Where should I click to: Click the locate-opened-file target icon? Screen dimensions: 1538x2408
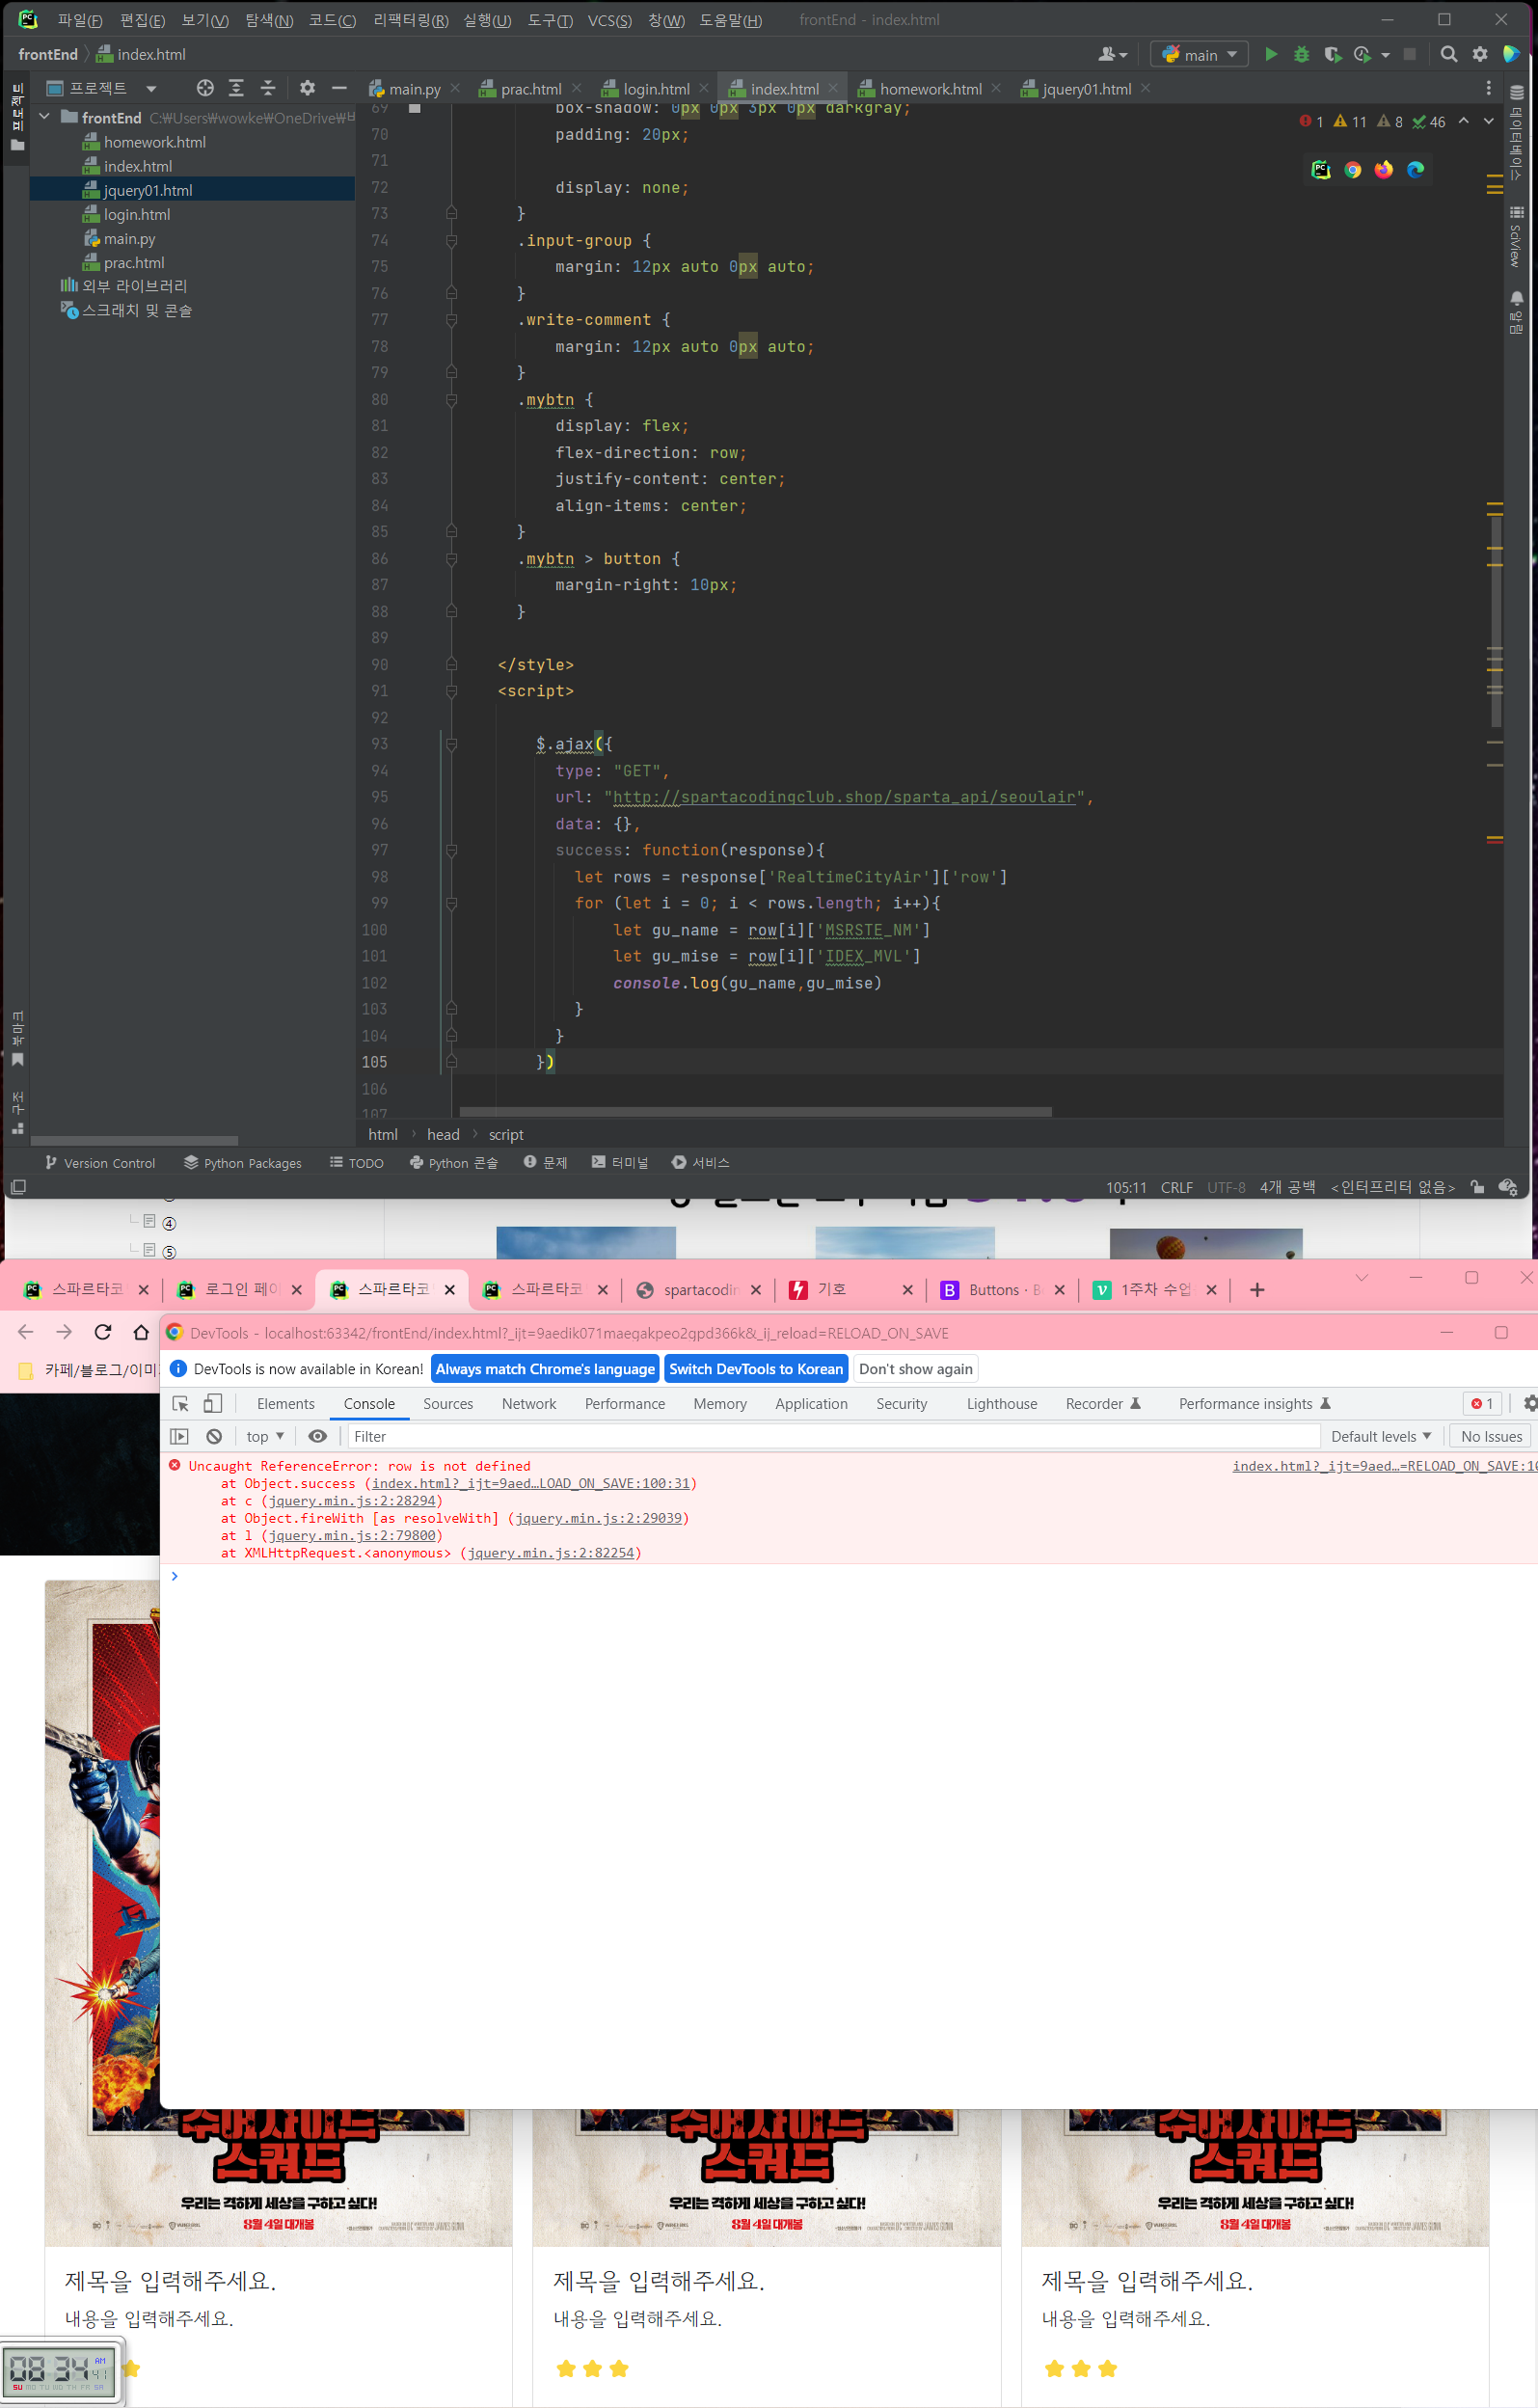tap(205, 88)
